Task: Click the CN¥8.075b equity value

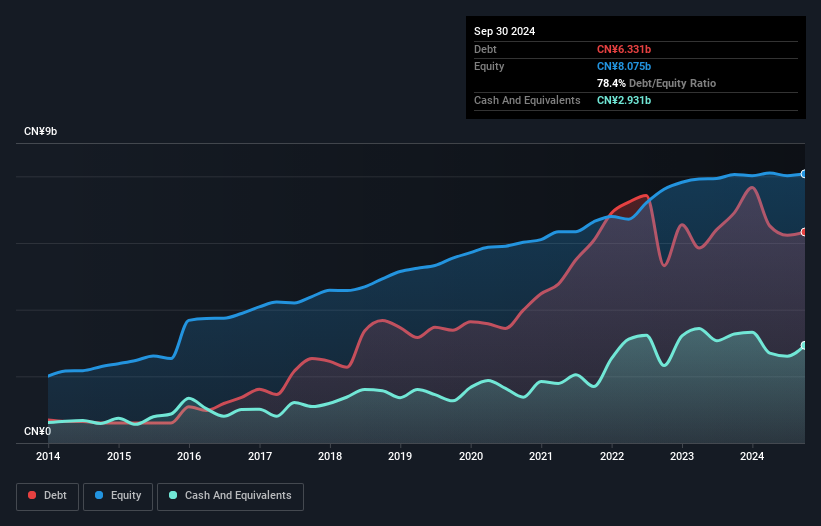Action: [624, 66]
